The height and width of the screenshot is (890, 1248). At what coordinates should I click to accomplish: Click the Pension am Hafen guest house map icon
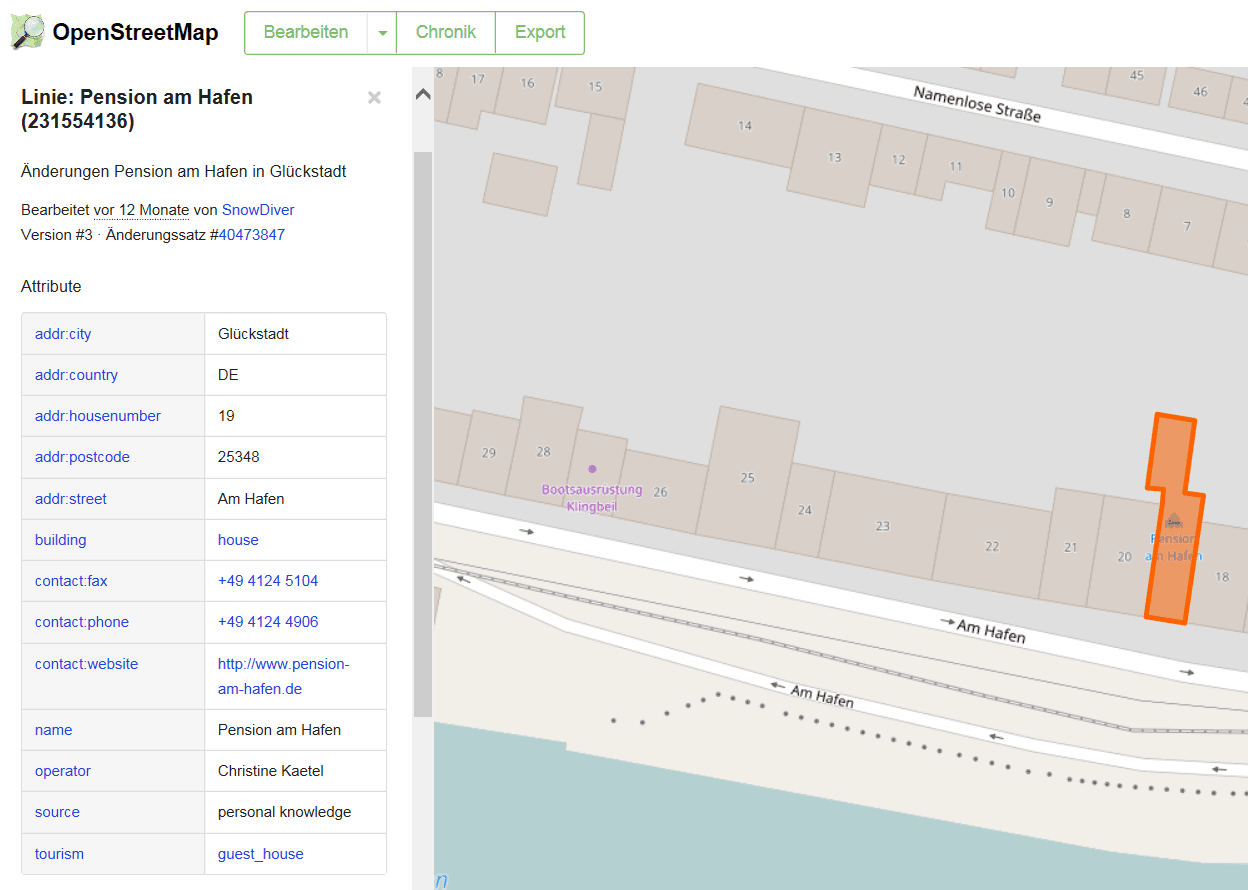1173,520
